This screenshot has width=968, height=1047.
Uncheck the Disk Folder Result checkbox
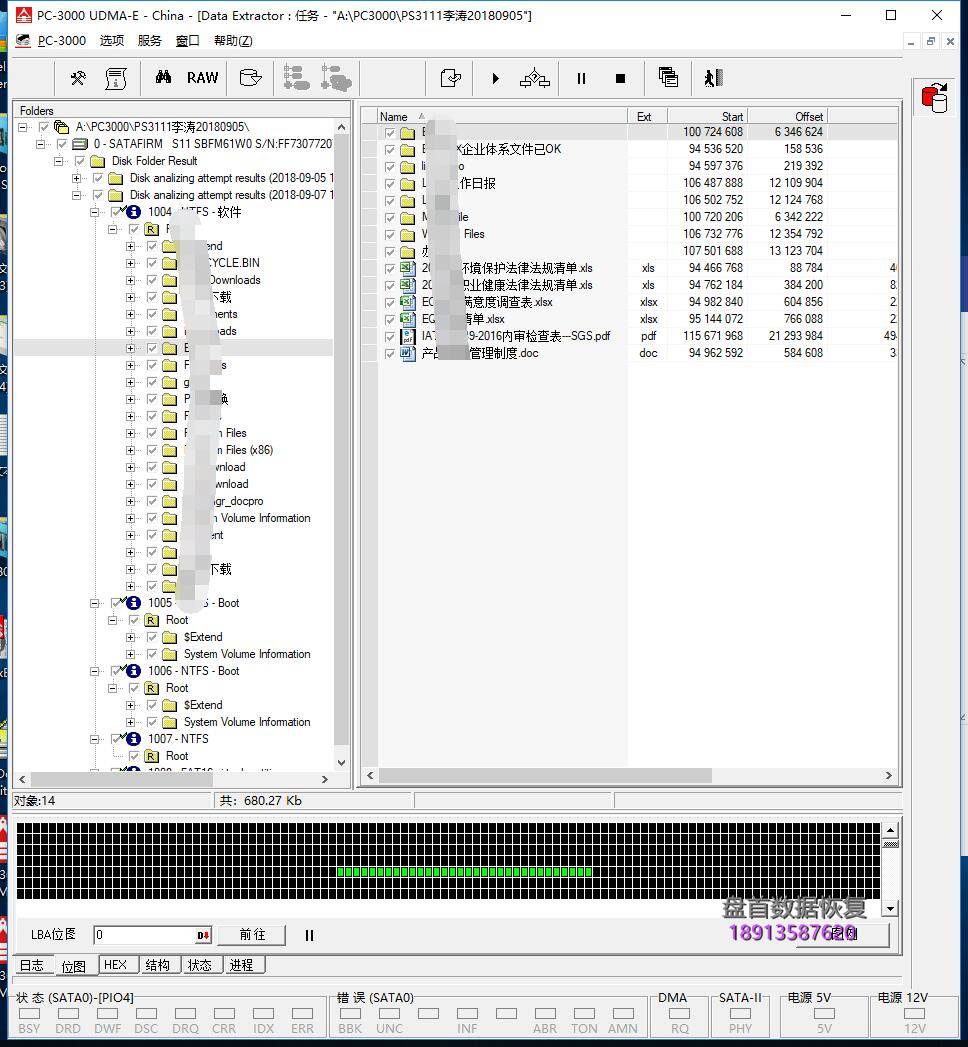coord(80,161)
